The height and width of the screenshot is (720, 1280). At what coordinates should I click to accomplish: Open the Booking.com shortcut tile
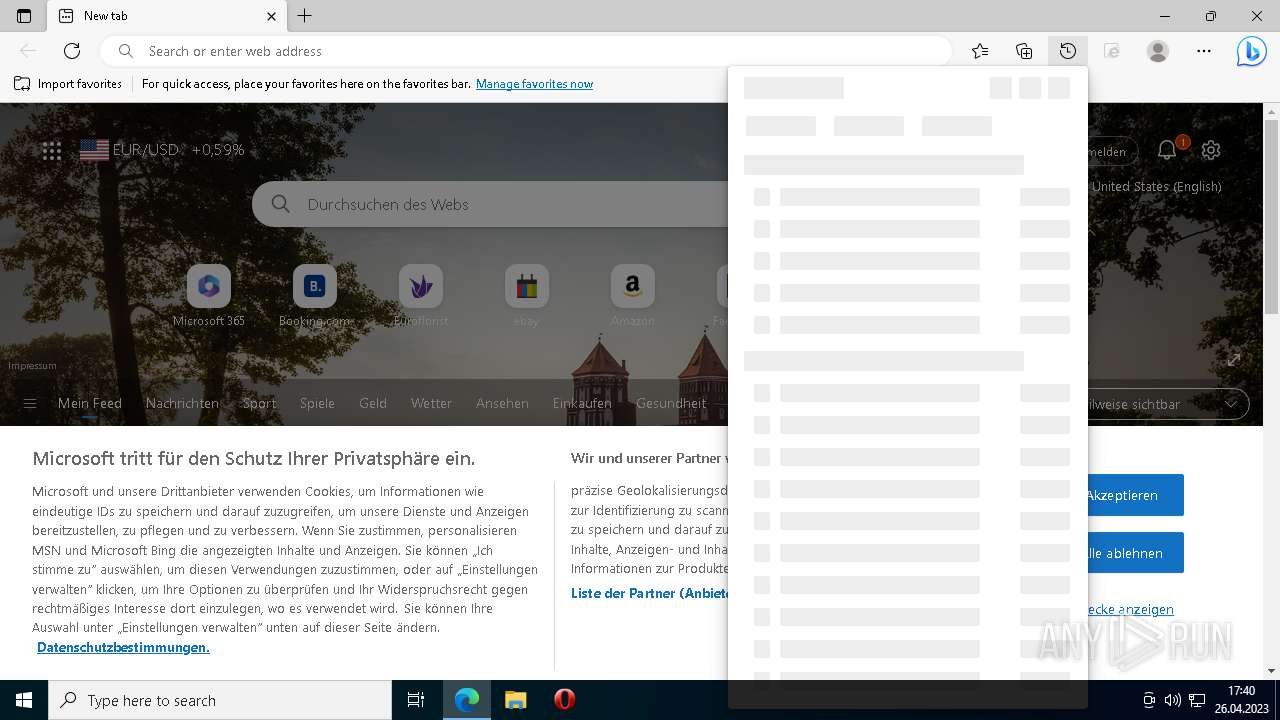tap(315, 296)
